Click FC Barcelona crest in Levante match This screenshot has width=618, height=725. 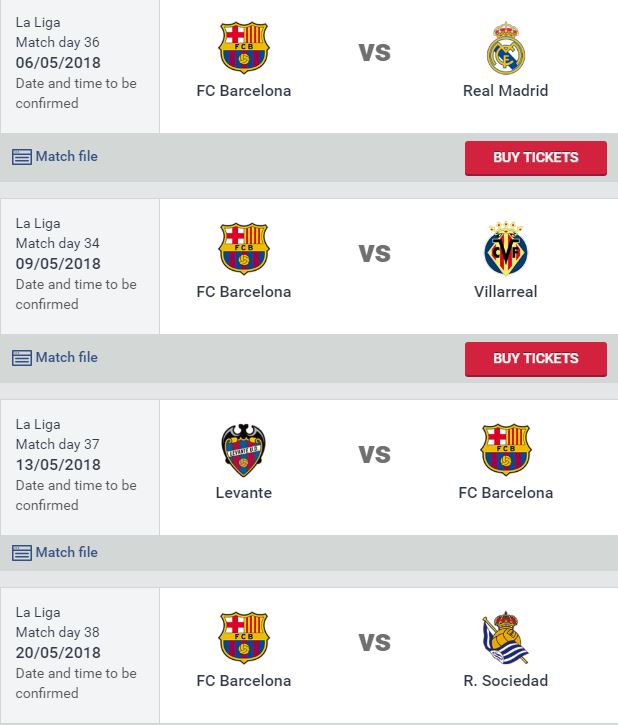pos(506,450)
